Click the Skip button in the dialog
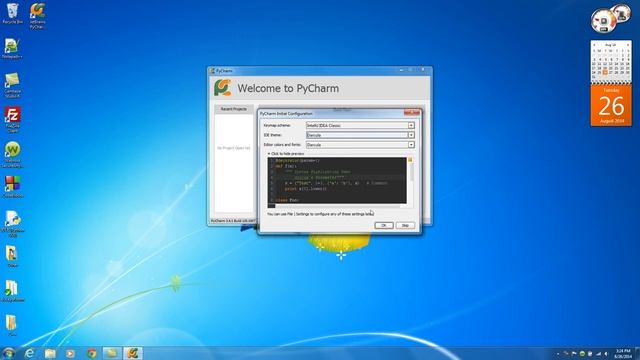Viewport: 640px width, 360px height. coord(405,225)
